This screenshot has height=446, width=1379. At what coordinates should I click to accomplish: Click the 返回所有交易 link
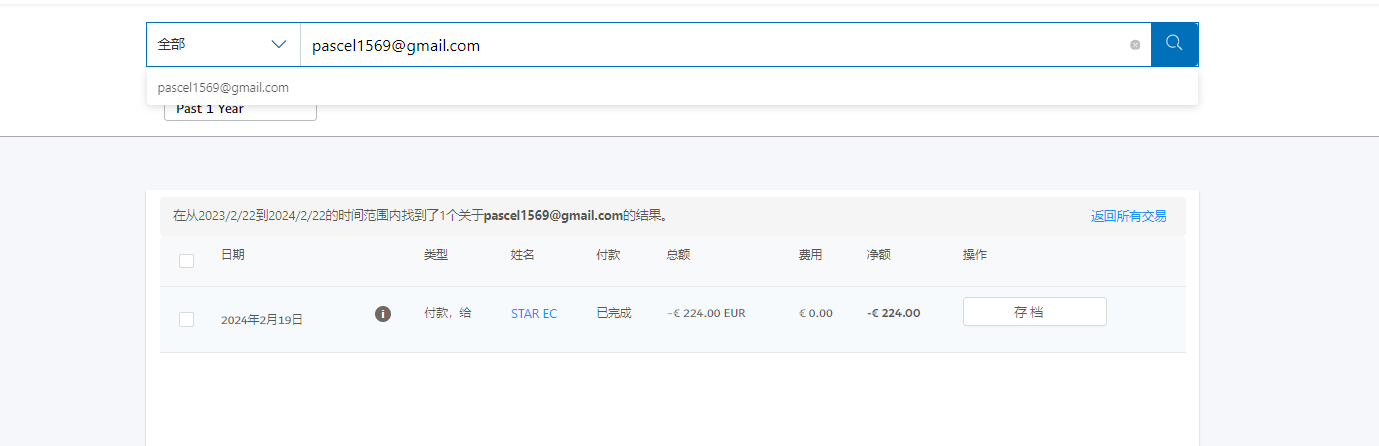[x=1128, y=216]
